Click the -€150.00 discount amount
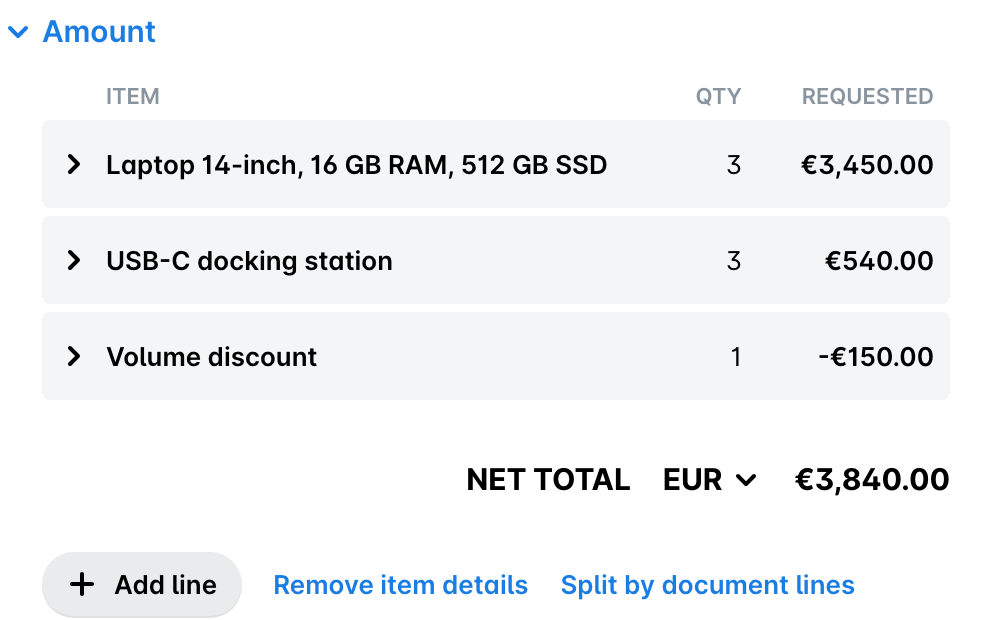Image resolution: width=990 pixels, height=620 pixels. [x=876, y=357]
